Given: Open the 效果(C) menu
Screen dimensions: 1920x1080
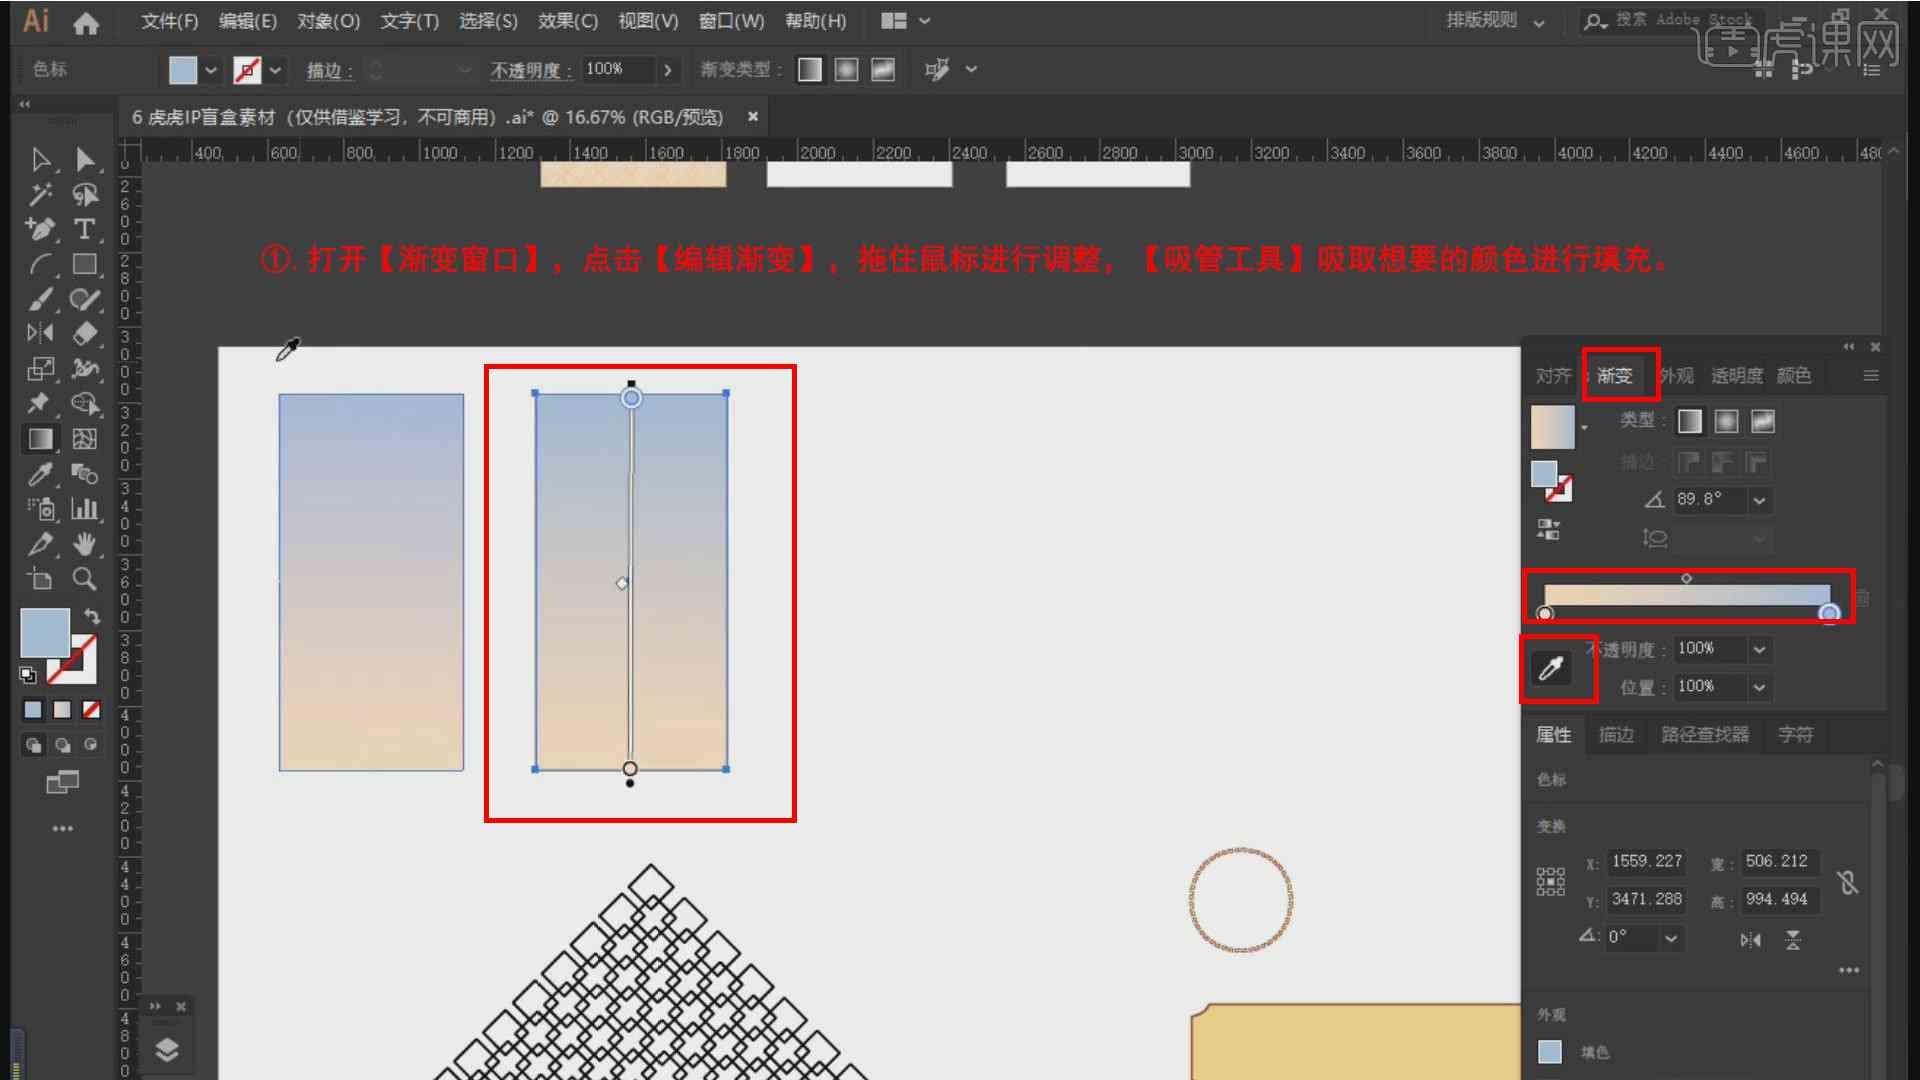Looking at the screenshot, I should tap(568, 21).
